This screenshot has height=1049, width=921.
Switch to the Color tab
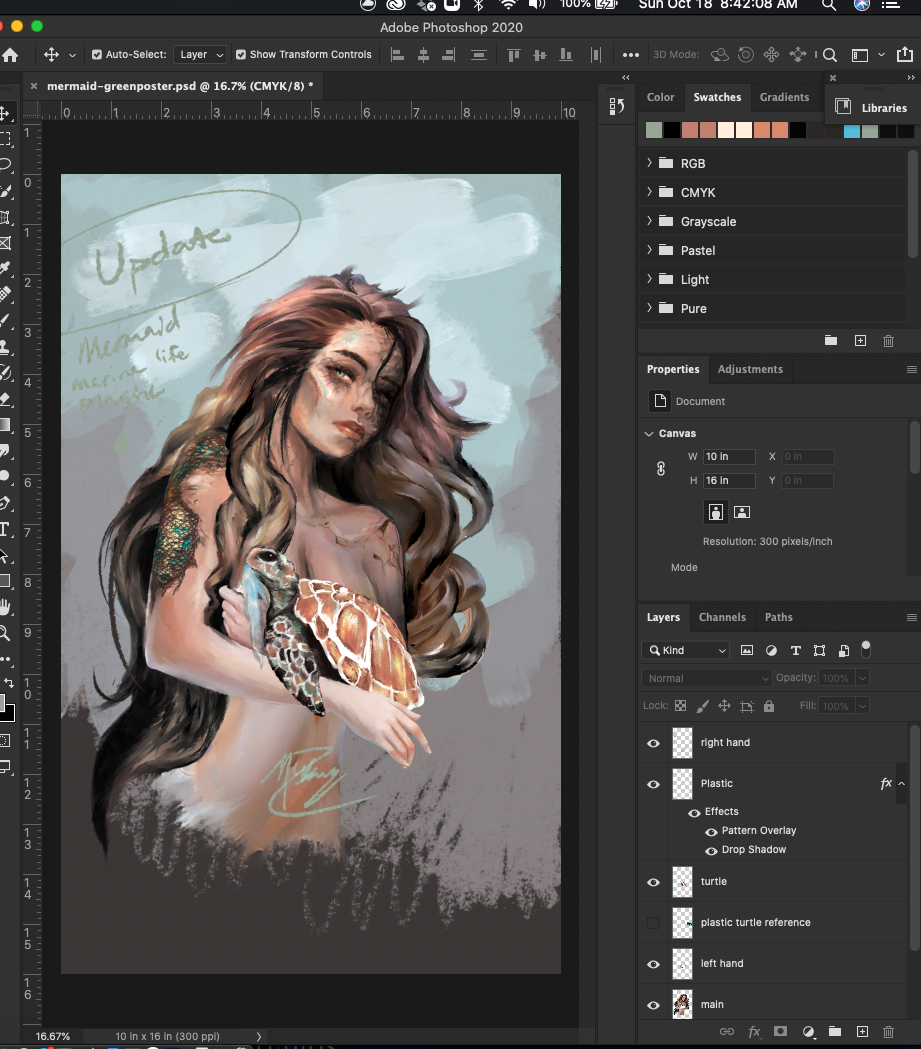pyautogui.click(x=660, y=97)
